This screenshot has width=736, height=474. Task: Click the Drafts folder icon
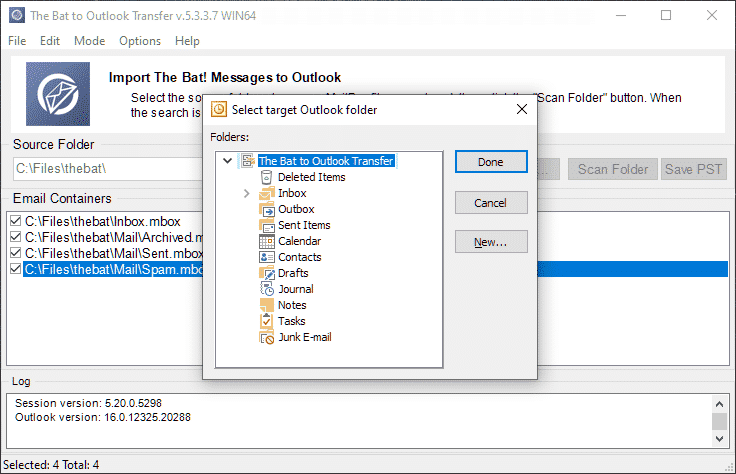pos(267,273)
